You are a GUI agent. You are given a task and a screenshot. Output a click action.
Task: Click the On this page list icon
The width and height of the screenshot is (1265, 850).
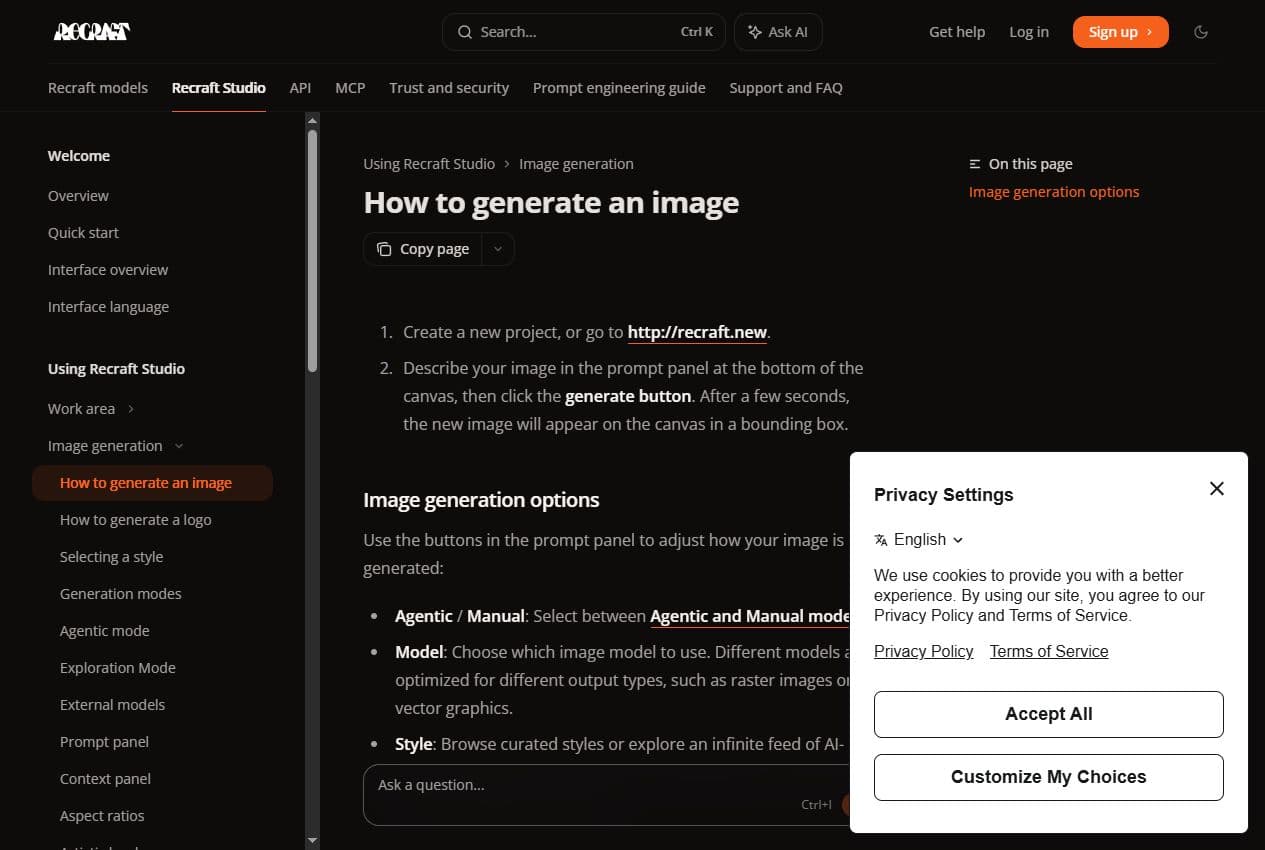(975, 164)
